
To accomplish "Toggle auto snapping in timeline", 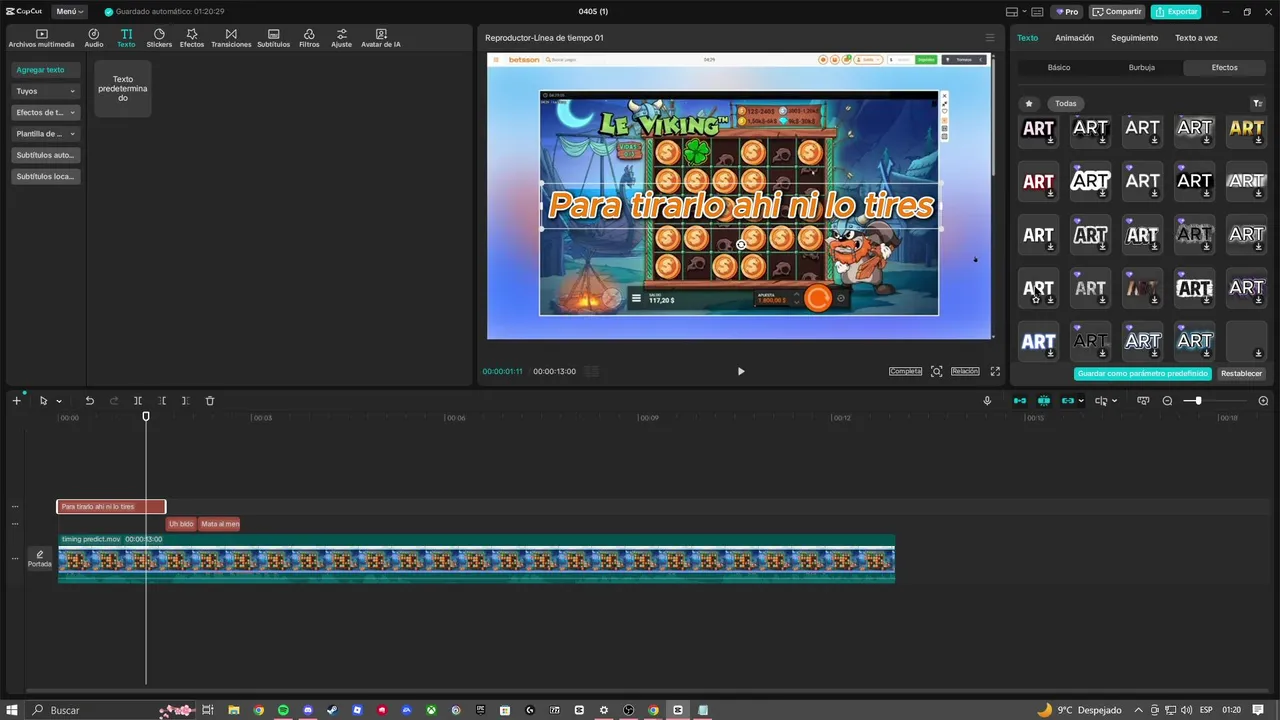I will (1044, 401).
